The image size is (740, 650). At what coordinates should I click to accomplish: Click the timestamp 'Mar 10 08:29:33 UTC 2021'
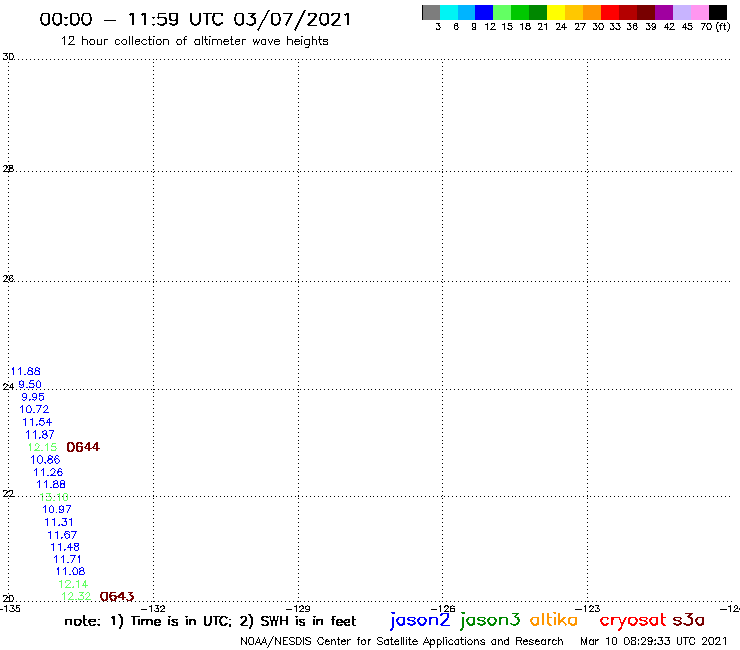[x=654, y=641]
